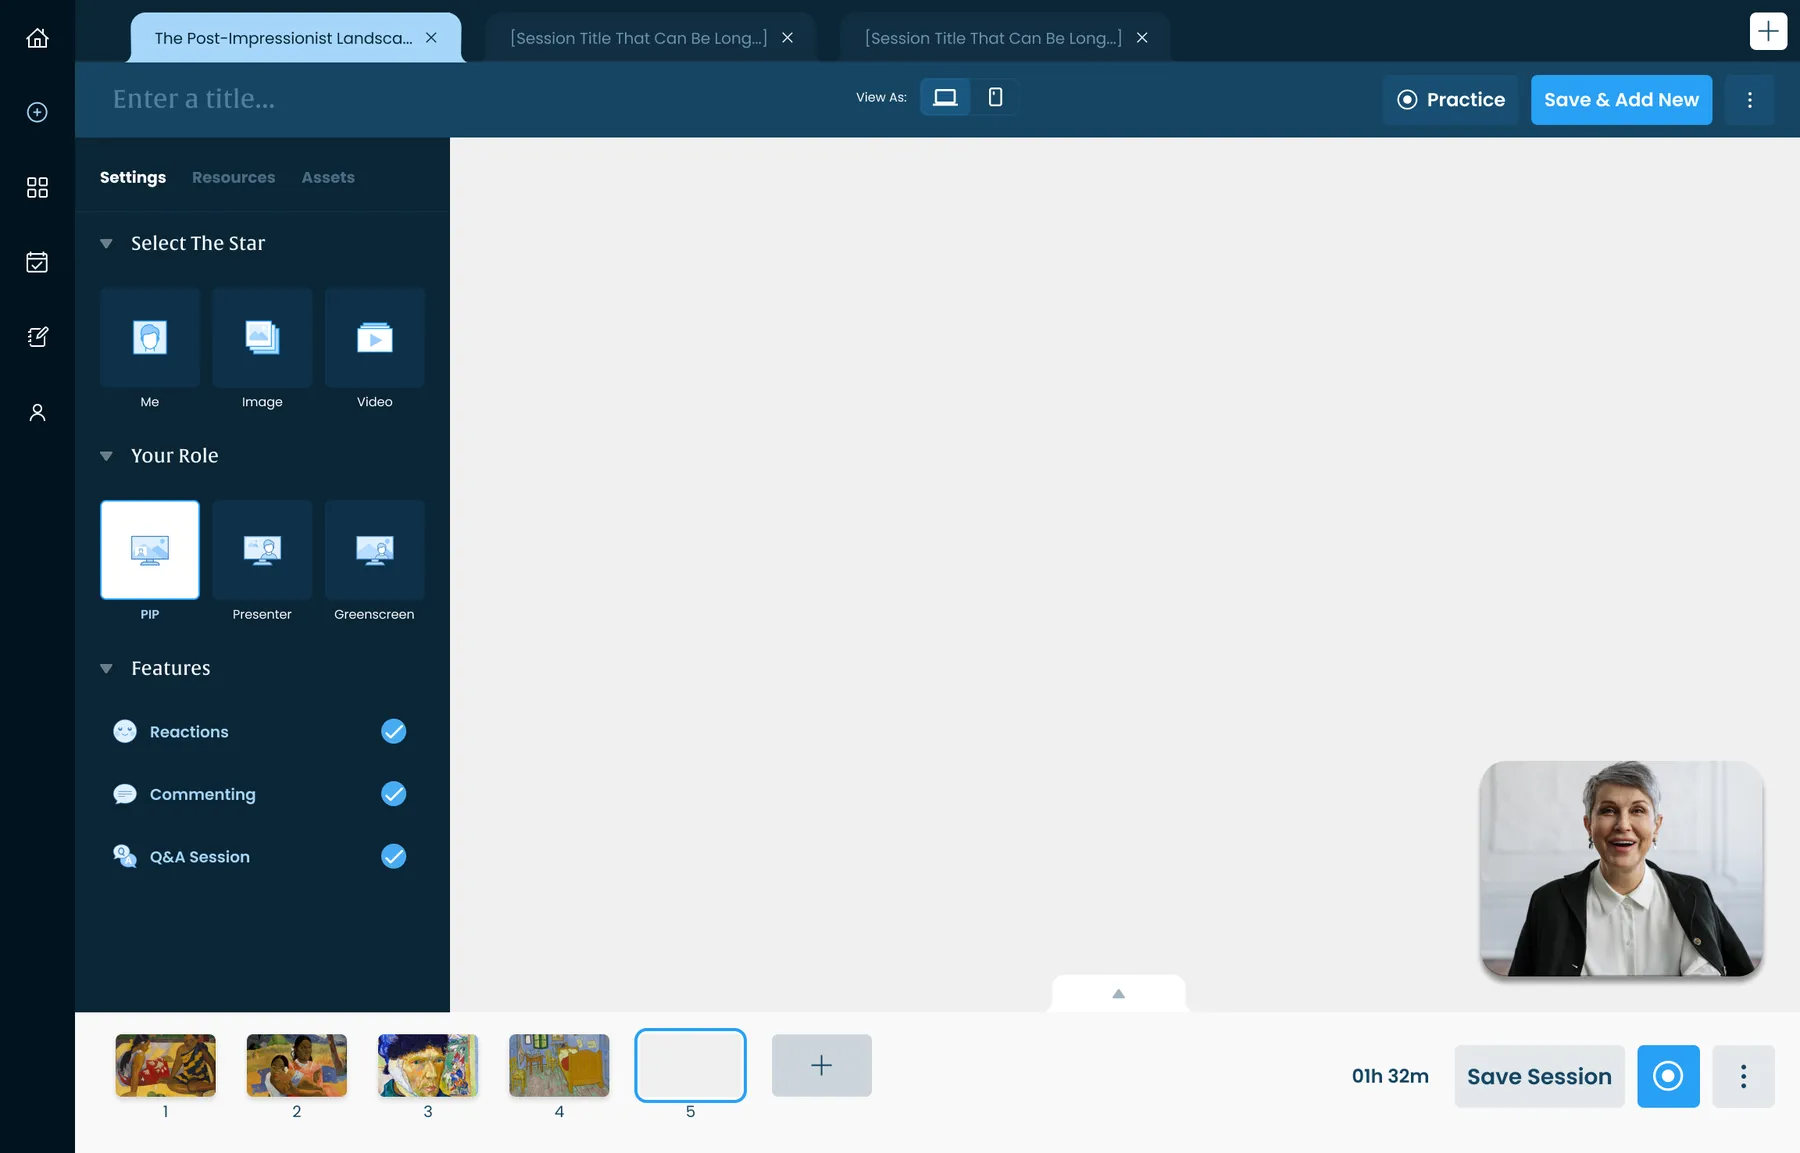Switch the view to laptop mode
The width and height of the screenshot is (1800, 1153).
945,97
